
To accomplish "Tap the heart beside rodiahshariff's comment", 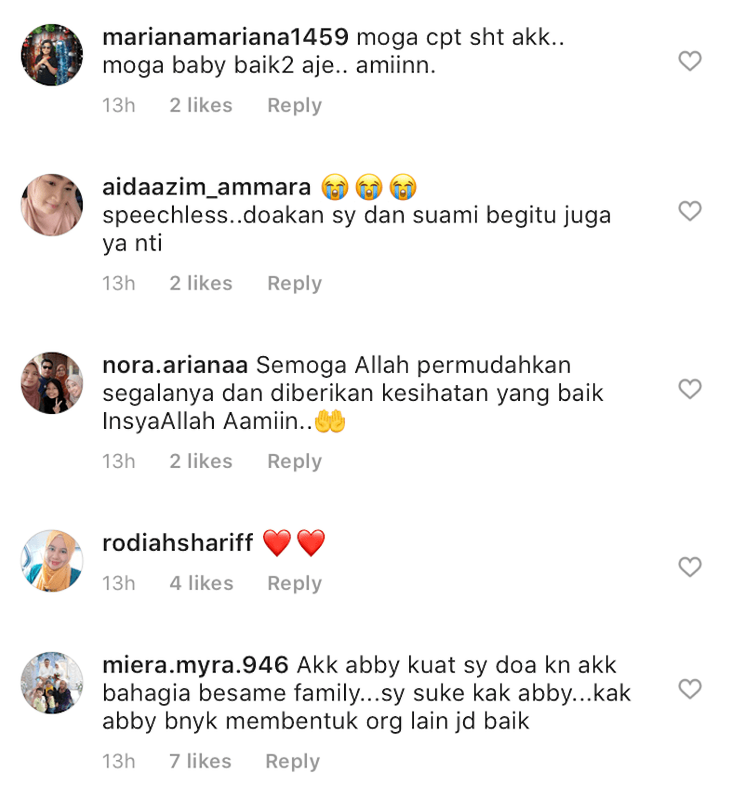I will point(689,567).
